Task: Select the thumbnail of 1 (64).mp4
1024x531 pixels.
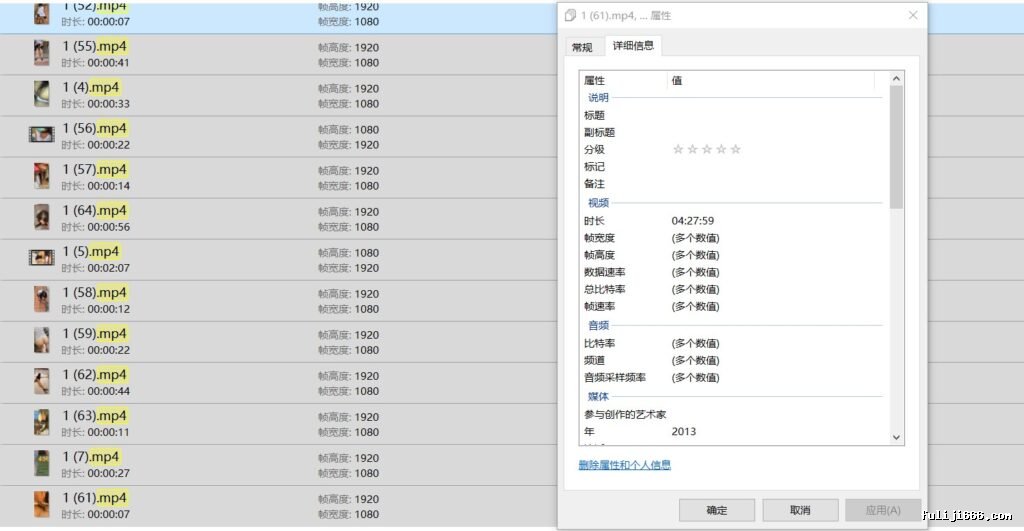Action: 42,217
